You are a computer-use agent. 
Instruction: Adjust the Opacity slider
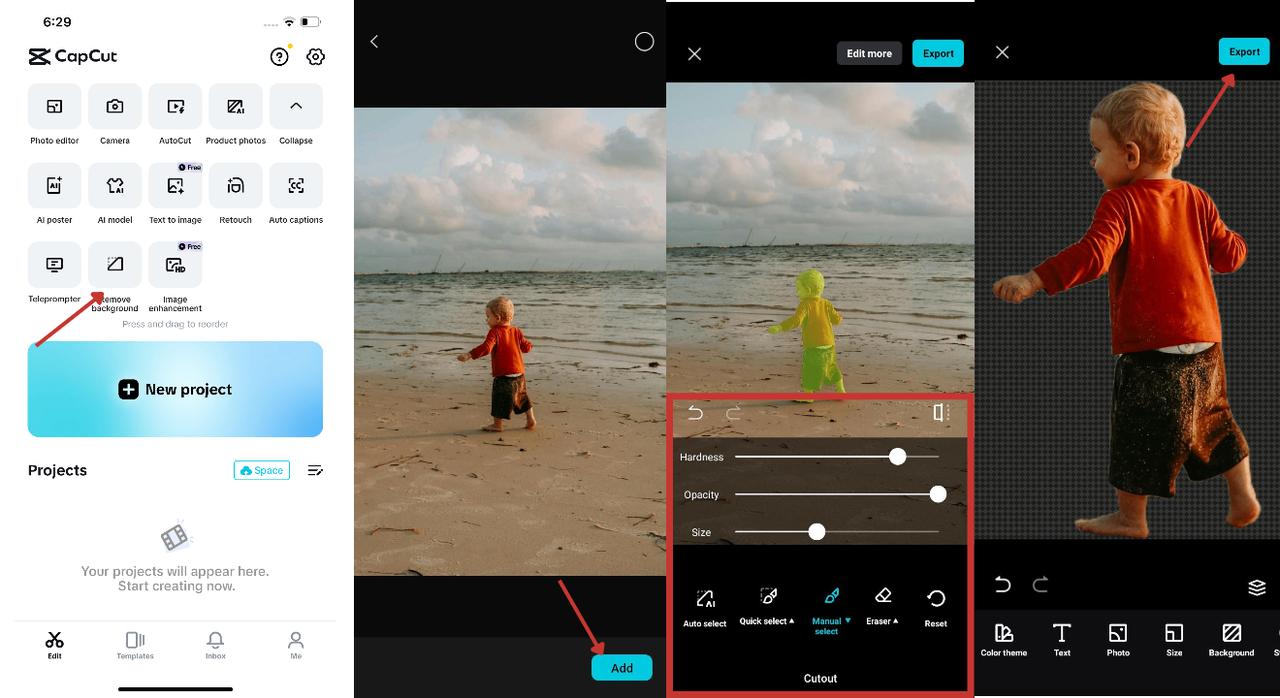[837, 494]
